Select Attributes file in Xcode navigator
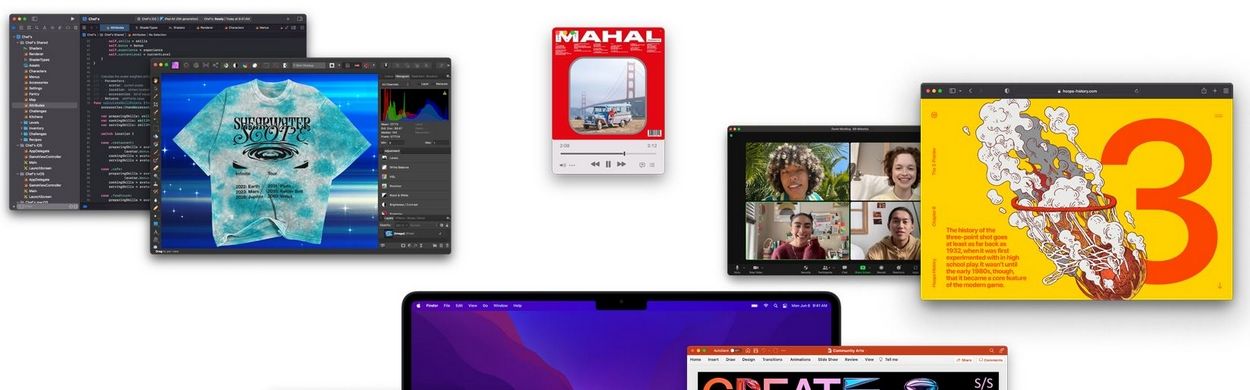Viewport: 1250px width, 390px height. coord(36,104)
